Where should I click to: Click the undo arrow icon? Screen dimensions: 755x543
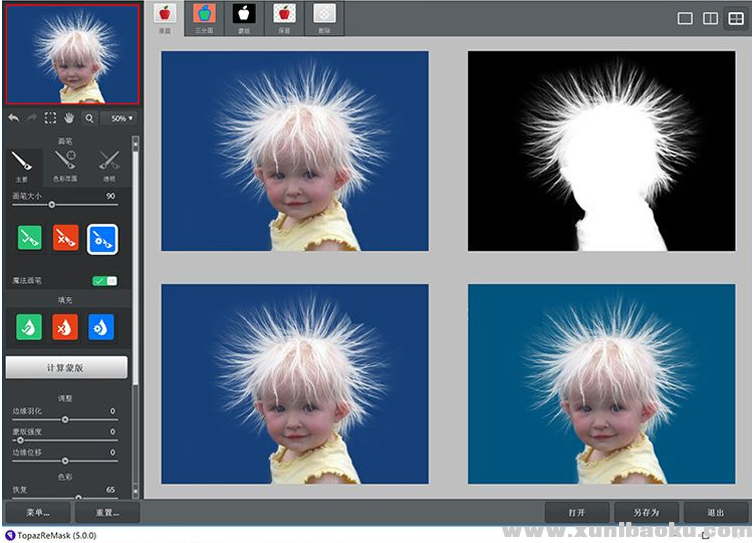point(14,118)
